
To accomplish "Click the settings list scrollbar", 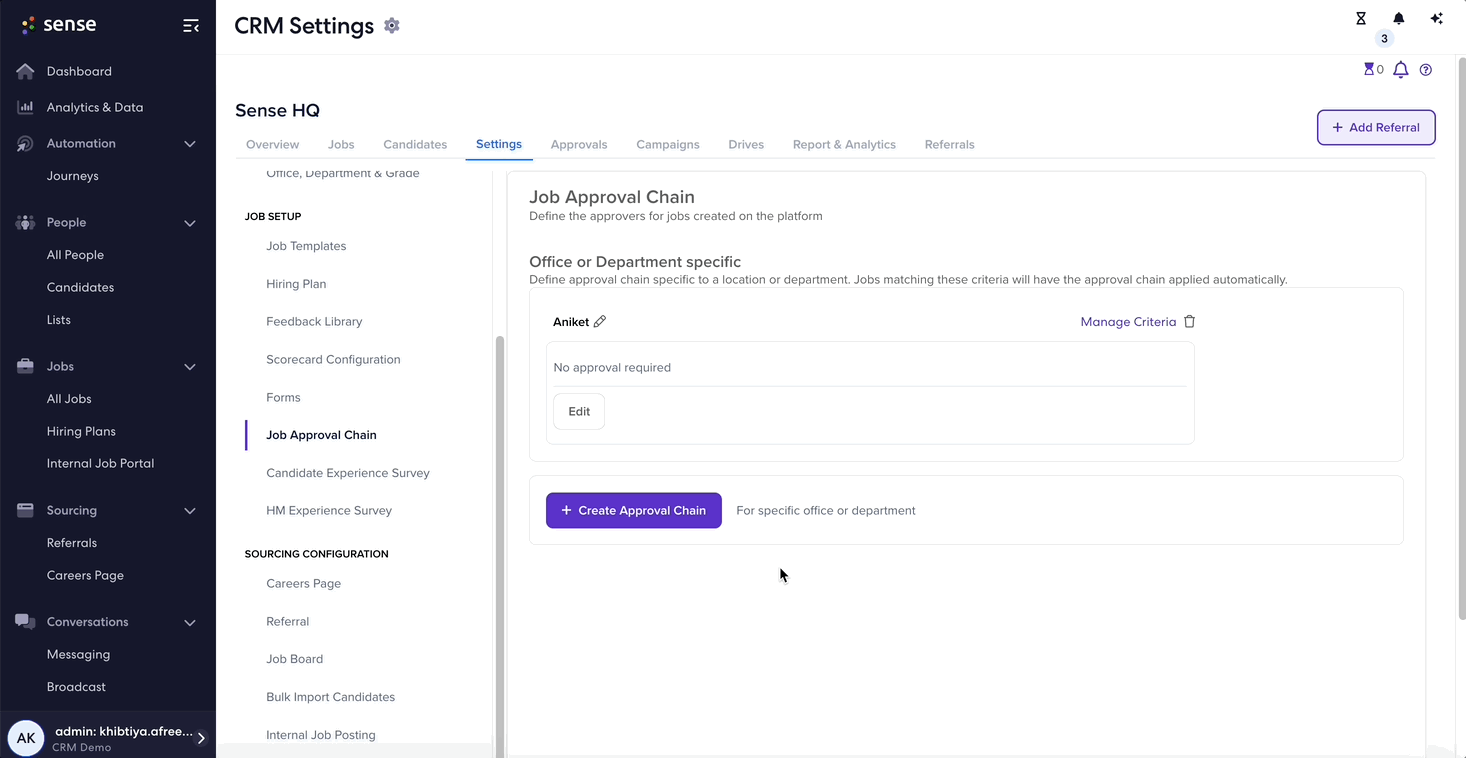I will (x=500, y=545).
